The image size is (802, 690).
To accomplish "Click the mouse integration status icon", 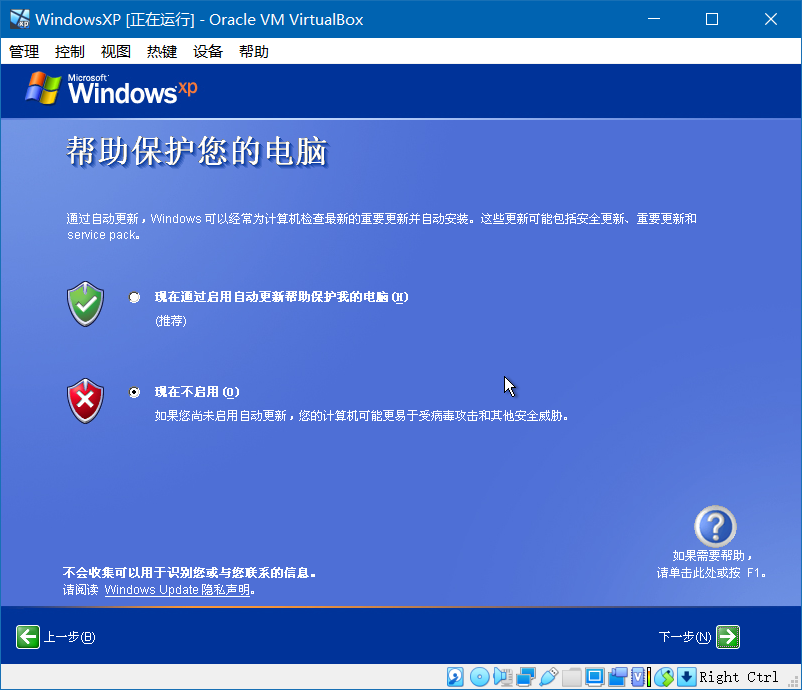I will [x=664, y=677].
